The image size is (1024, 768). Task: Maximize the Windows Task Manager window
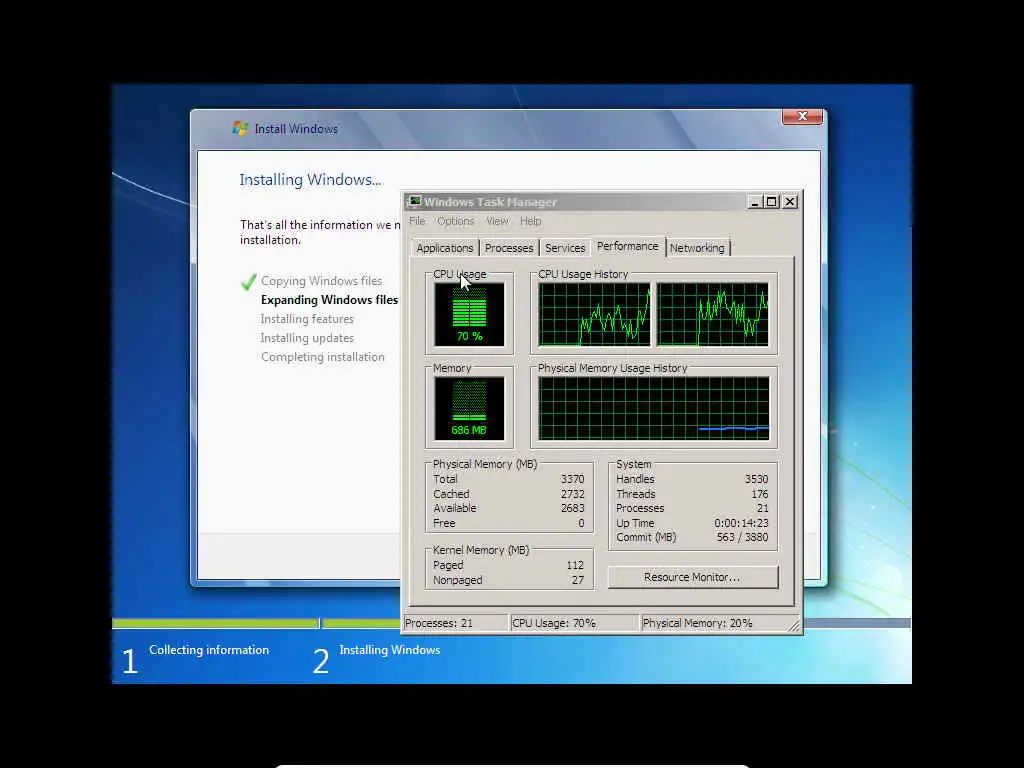(x=772, y=202)
